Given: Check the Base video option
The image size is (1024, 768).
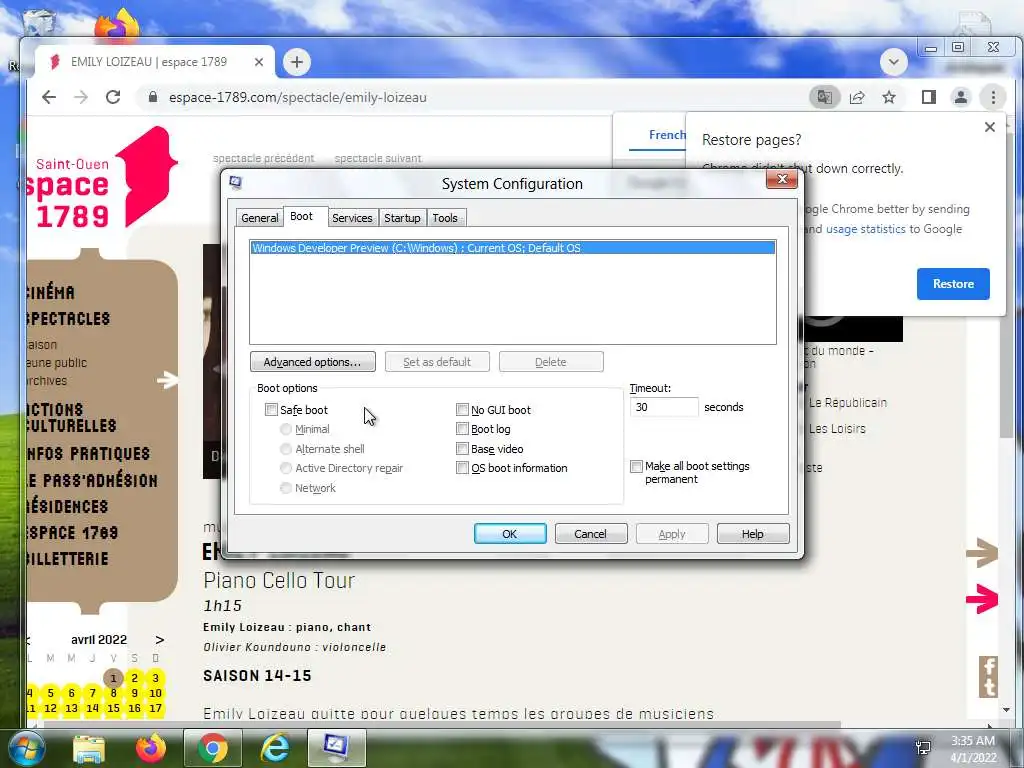Looking at the screenshot, I should [x=462, y=449].
